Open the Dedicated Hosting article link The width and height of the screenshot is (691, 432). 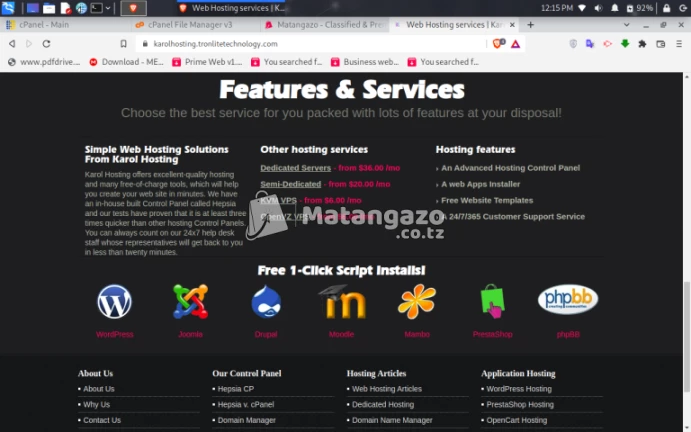click(x=383, y=404)
